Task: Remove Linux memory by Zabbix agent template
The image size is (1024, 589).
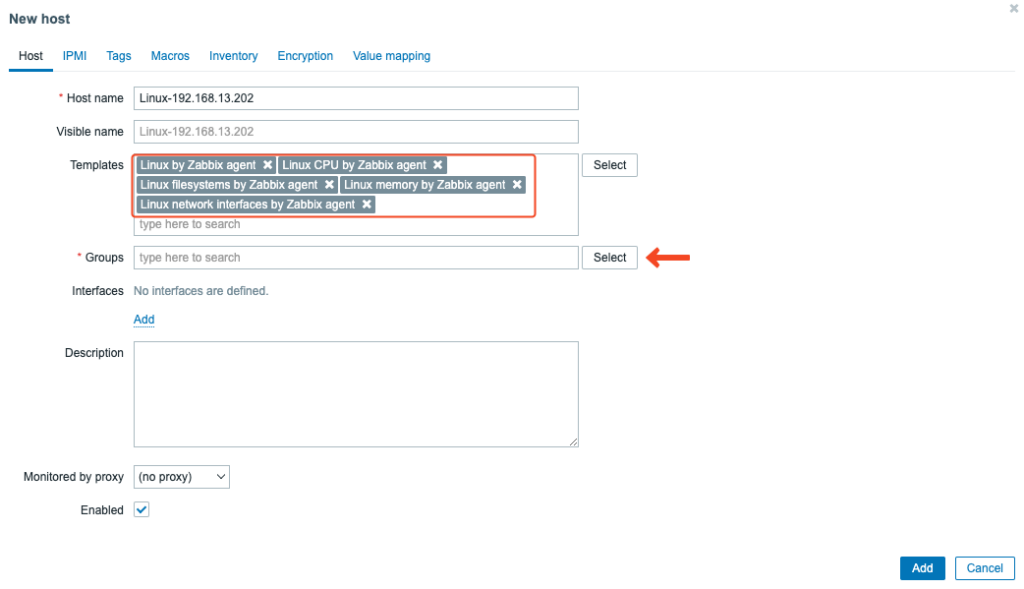Action: click(x=517, y=185)
